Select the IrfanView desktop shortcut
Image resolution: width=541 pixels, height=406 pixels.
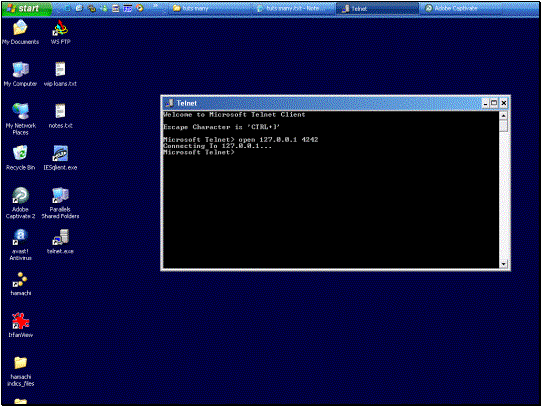pyautogui.click(x=21, y=325)
